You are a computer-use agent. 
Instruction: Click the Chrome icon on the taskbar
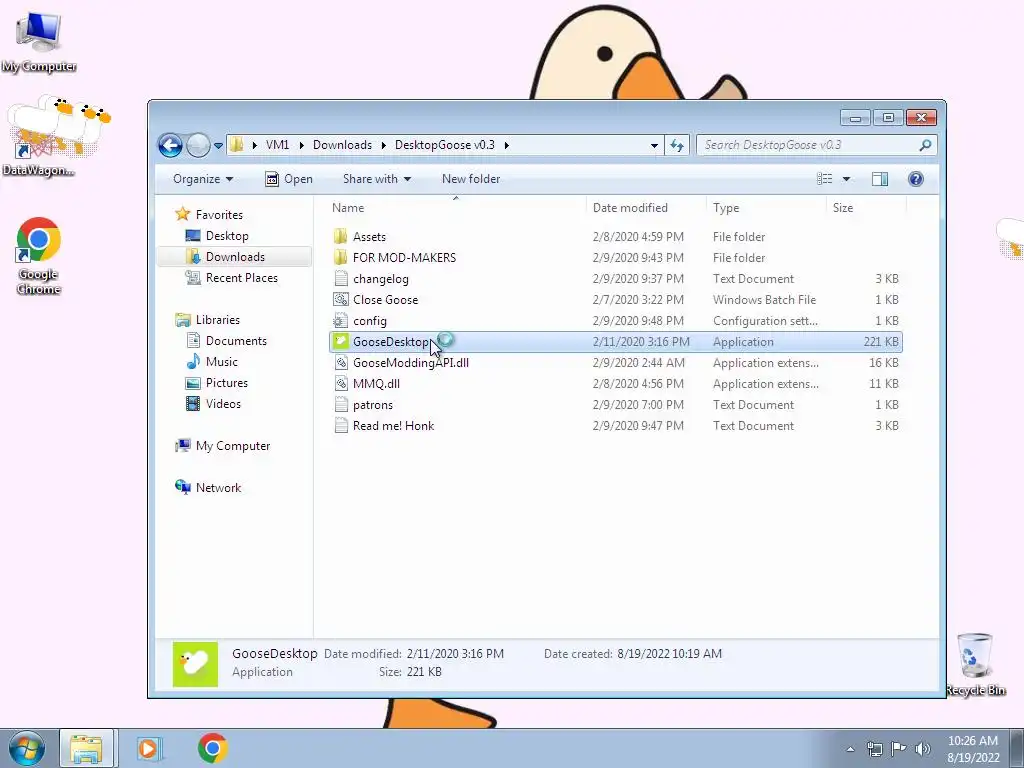(x=212, y=748)
